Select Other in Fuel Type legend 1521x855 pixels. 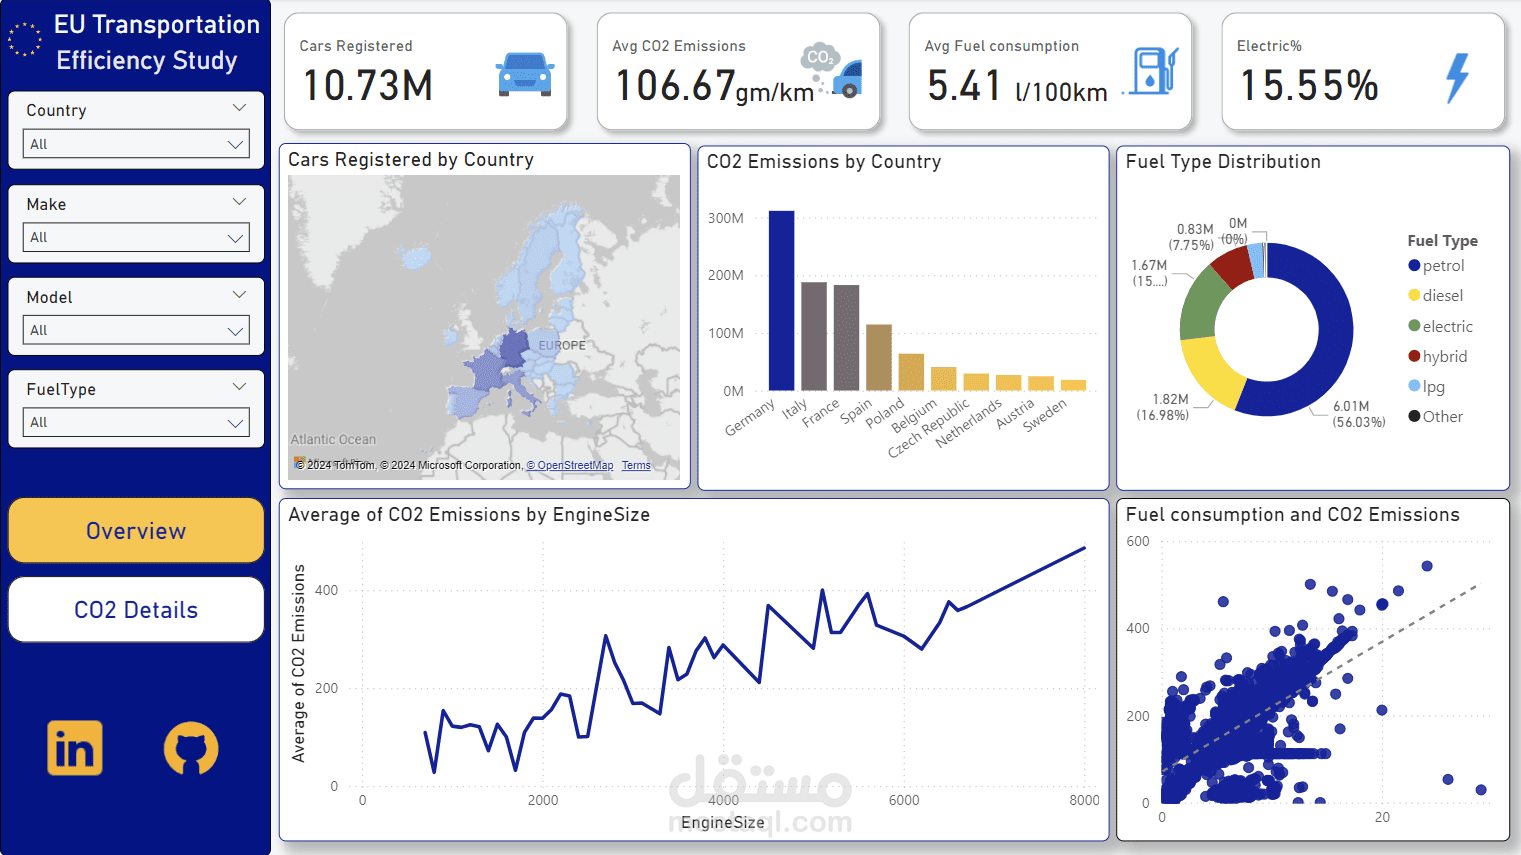point(1435,417)
